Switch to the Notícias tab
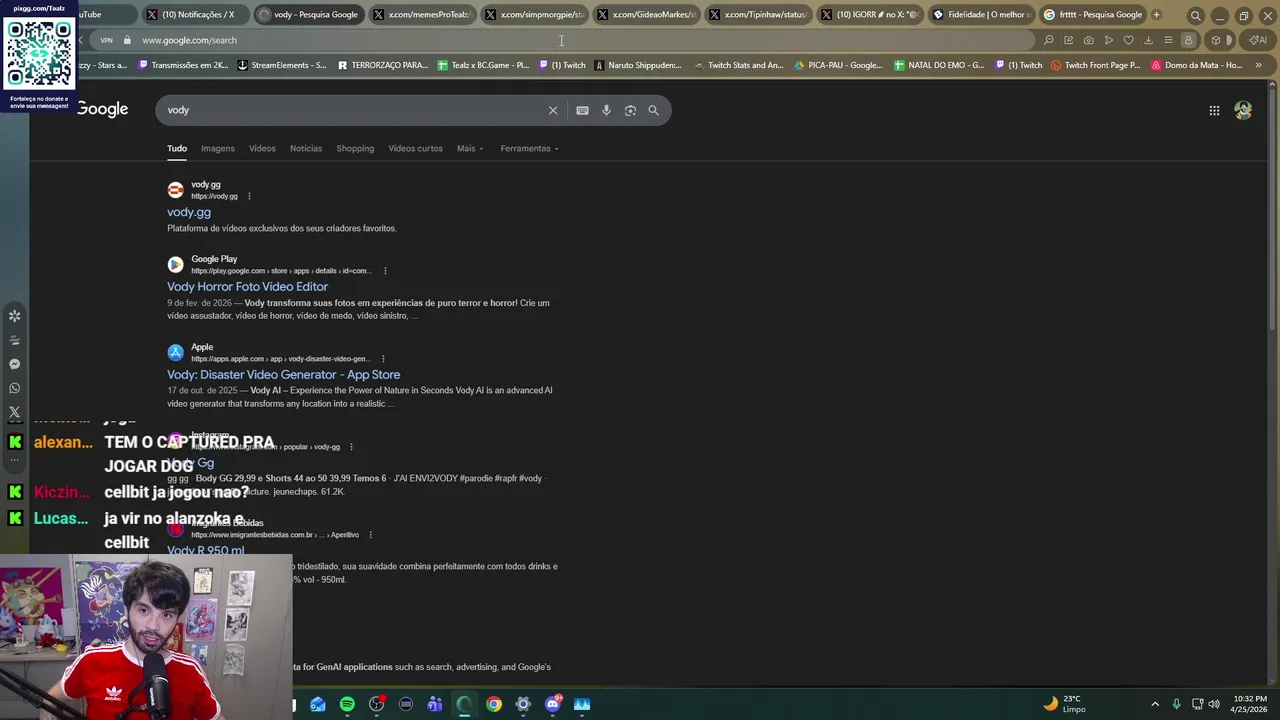Viewport: 1280px width, 720px height. [x=306, y=148]
